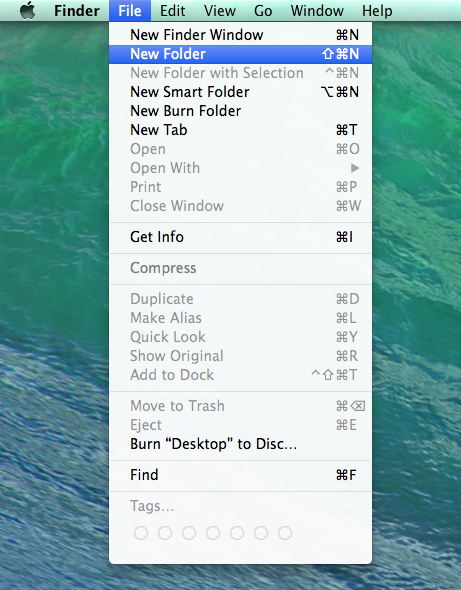
Task: Choose Find from the File menu
Action: [x=240, y=475]
